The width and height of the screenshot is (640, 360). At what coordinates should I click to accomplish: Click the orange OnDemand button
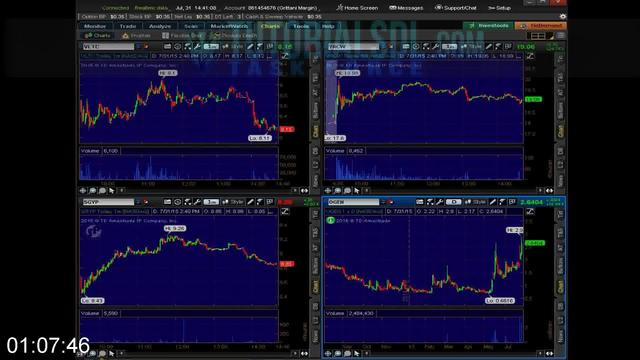pyautogui.click(x=540, y=26)
